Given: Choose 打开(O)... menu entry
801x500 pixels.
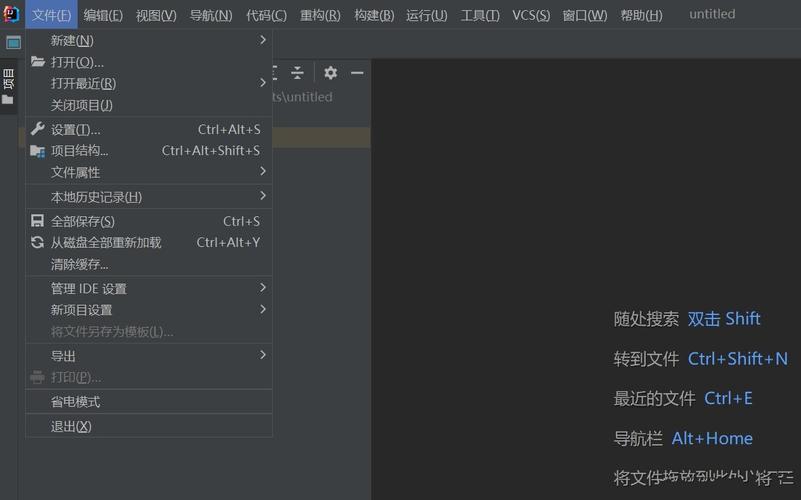Looking at the screenshot, I should [149, 62].
